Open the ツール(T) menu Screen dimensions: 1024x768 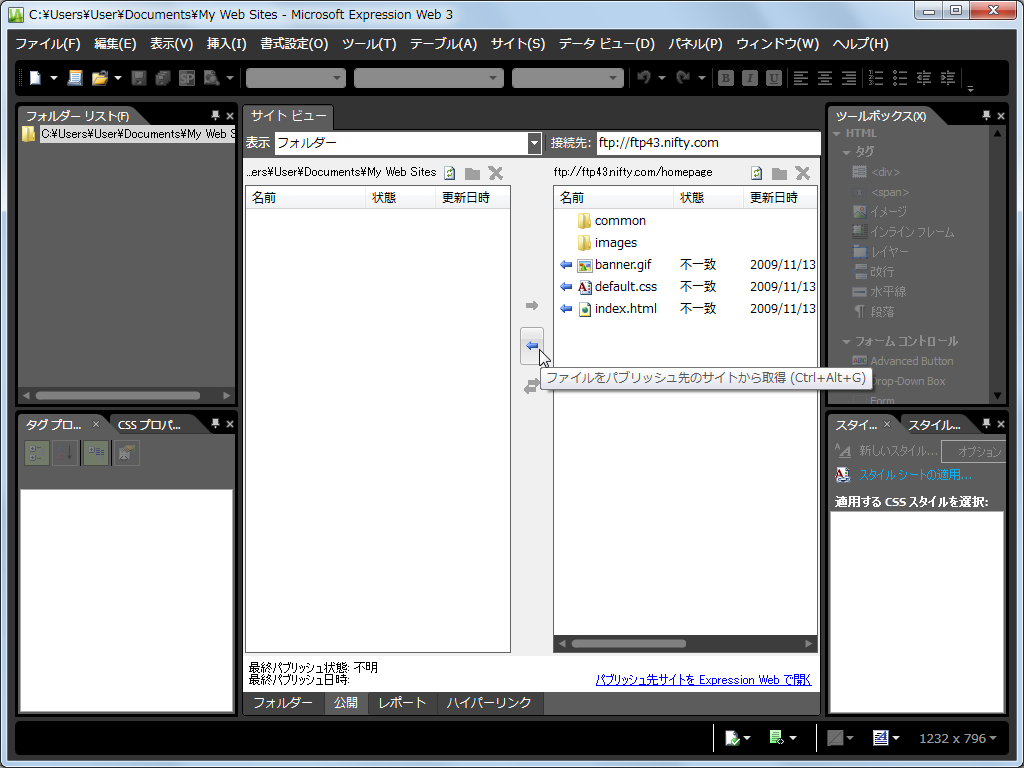pos(369,44)
